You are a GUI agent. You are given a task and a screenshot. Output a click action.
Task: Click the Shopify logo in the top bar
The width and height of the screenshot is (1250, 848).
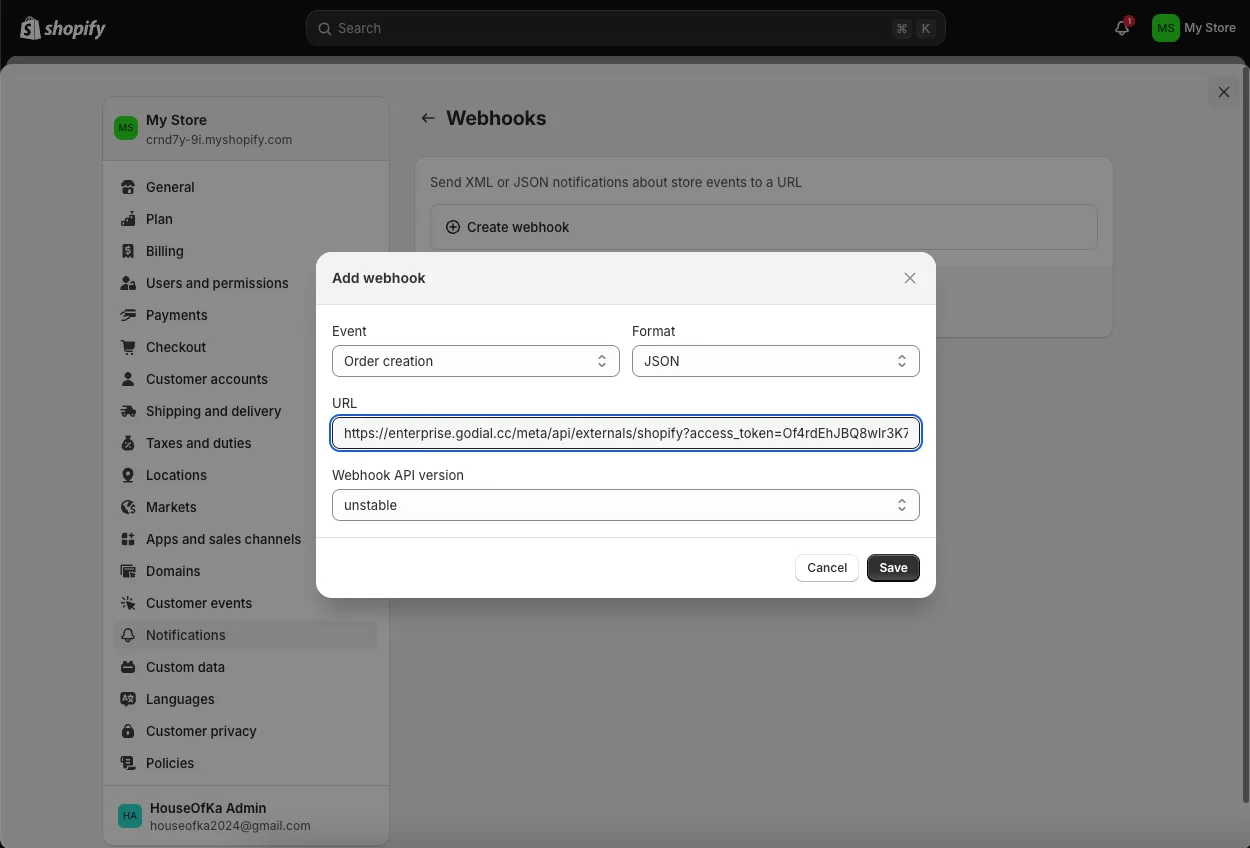(62, 28)
